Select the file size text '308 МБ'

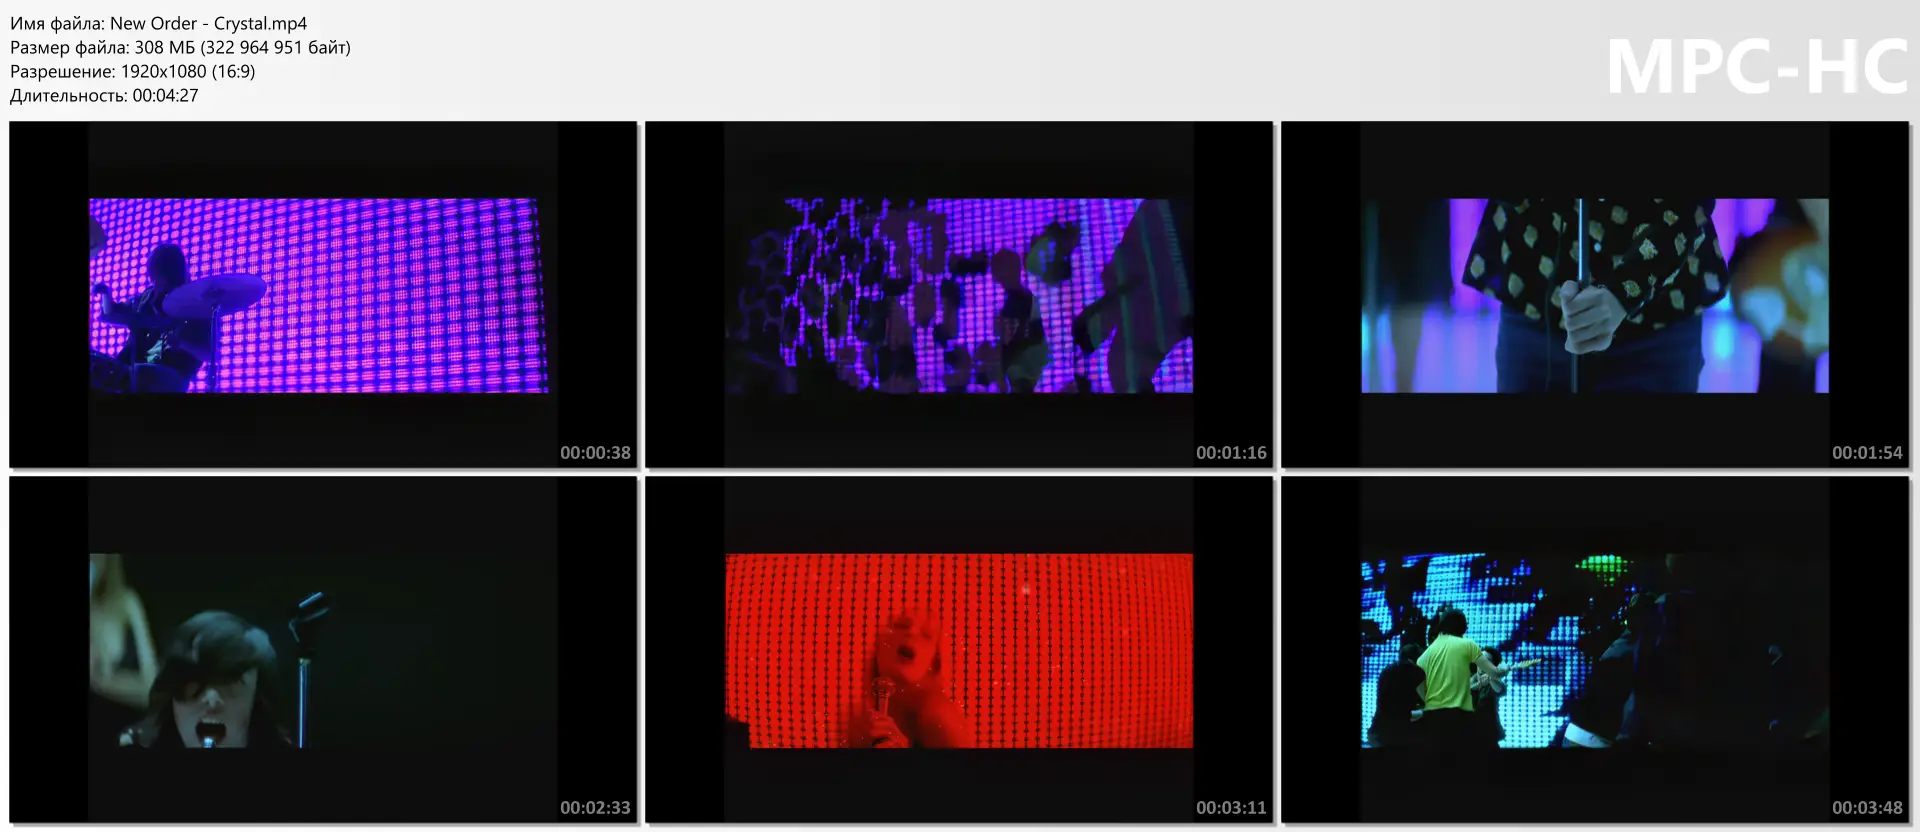point(165,47)
